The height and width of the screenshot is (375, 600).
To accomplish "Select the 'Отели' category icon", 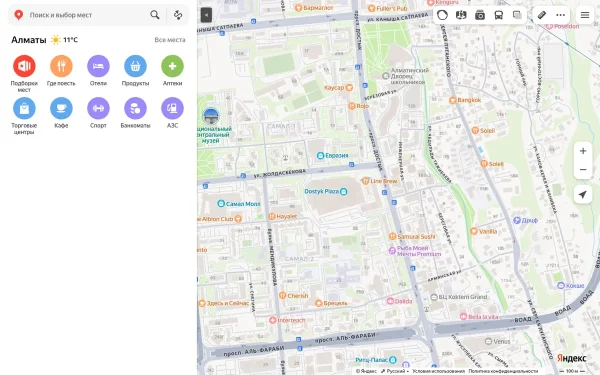I will (x=98, y=66).
